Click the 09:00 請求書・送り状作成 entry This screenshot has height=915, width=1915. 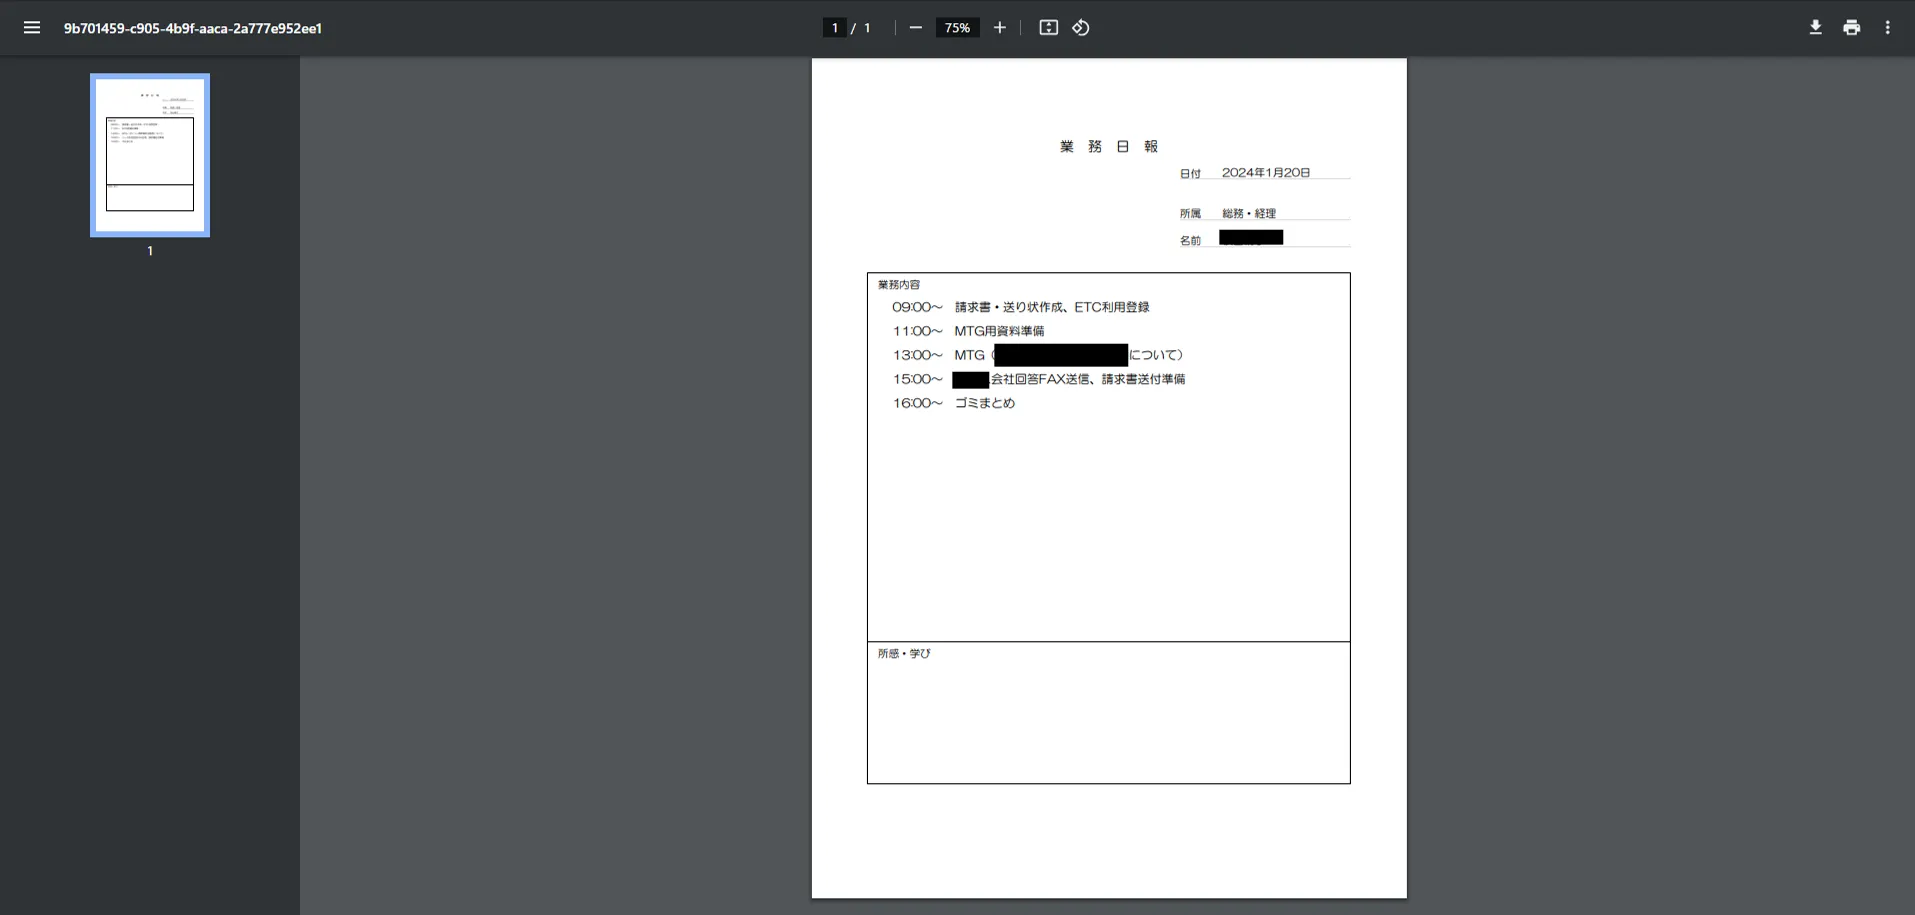1051,307
